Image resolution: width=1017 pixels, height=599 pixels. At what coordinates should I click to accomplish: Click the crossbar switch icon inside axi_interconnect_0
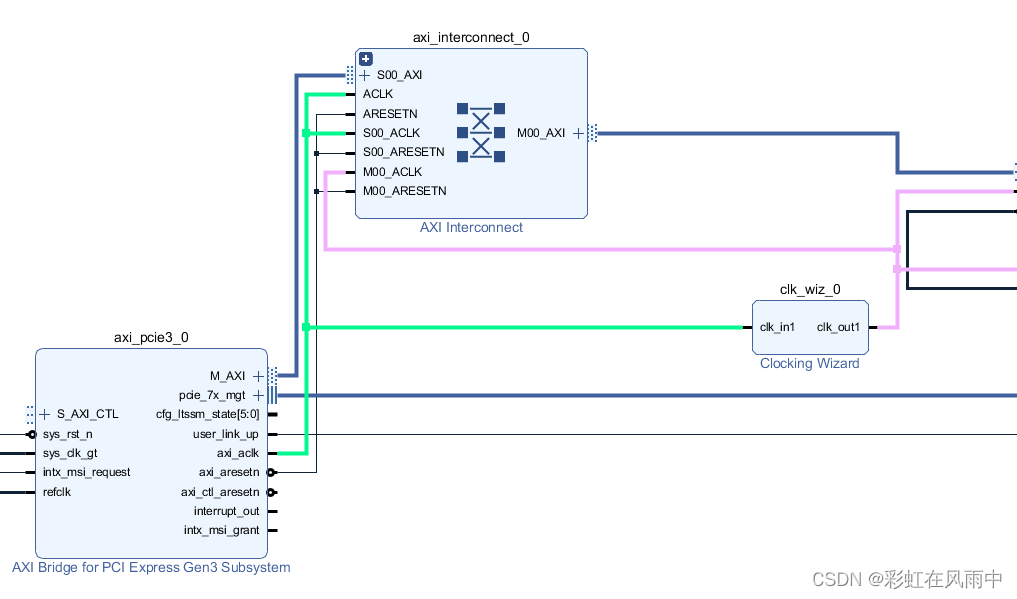(480, 131)
